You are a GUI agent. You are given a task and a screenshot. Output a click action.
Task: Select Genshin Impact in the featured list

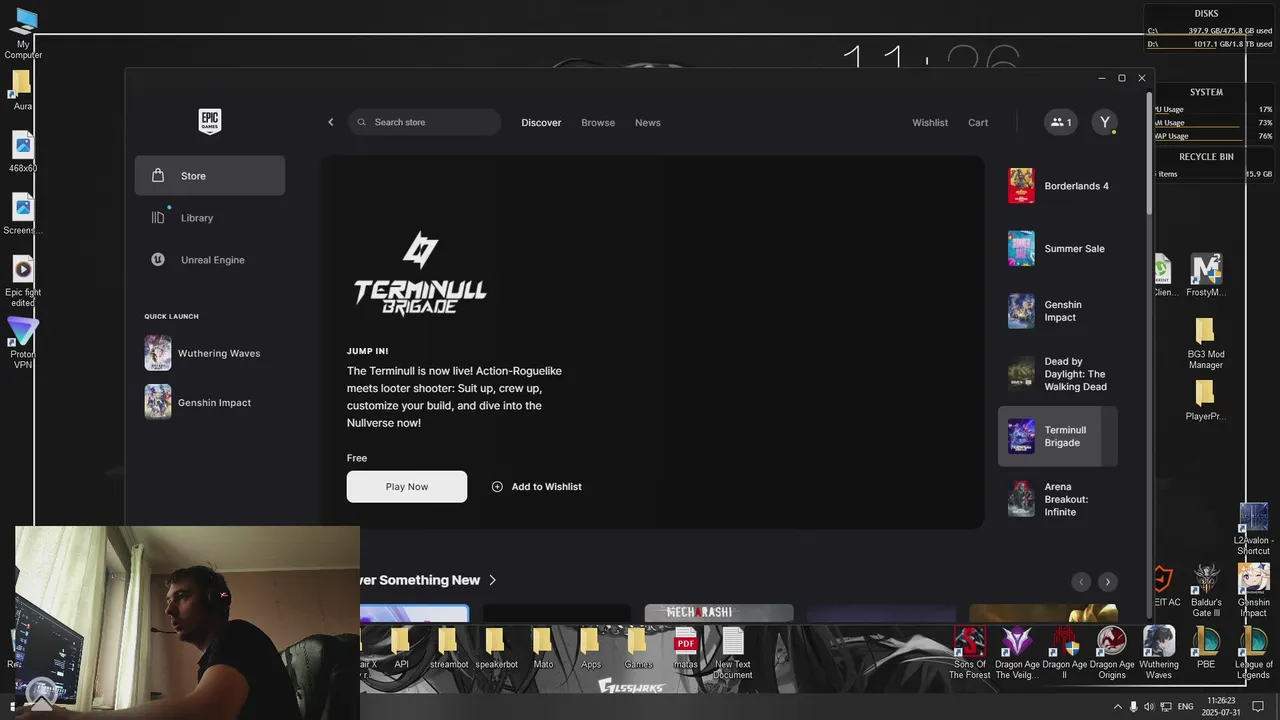(x=1058, y=311)
